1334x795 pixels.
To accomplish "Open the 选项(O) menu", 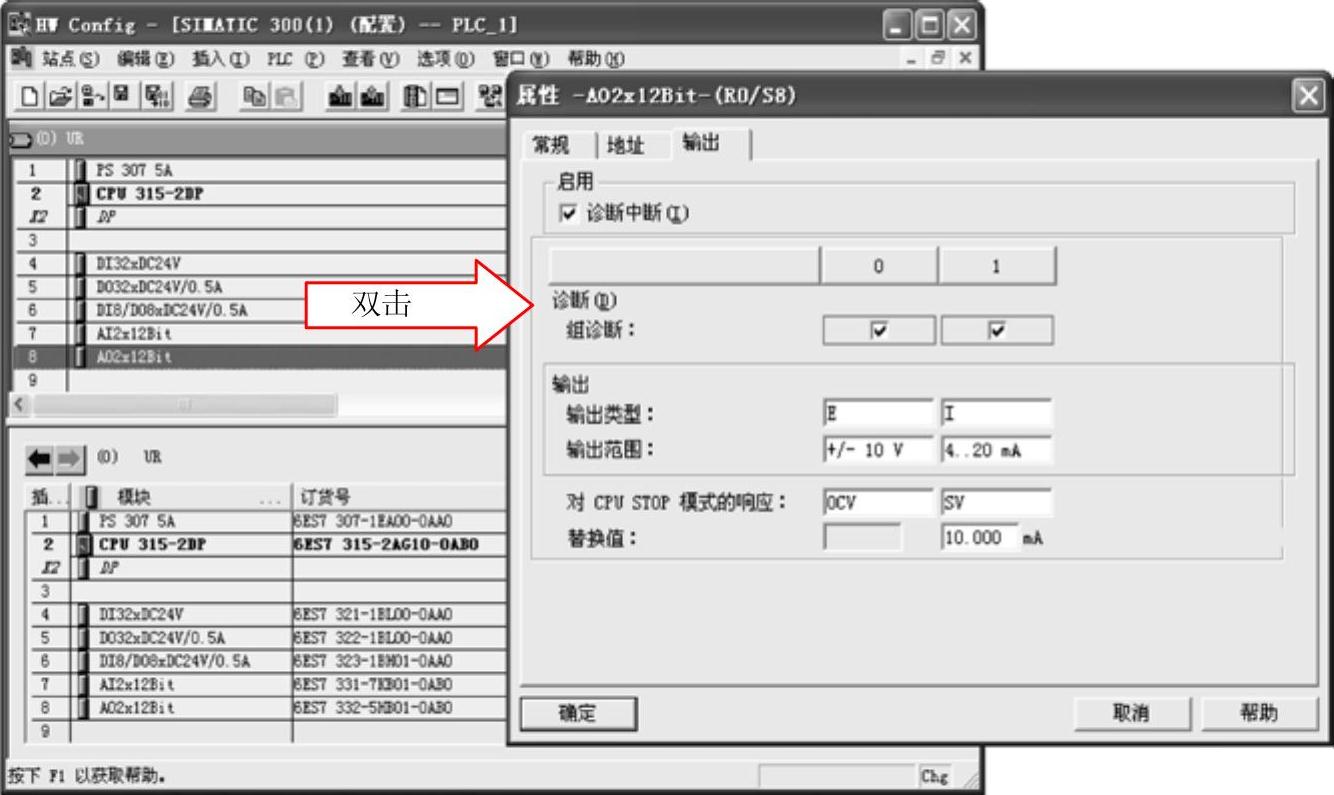I will 445,58.
